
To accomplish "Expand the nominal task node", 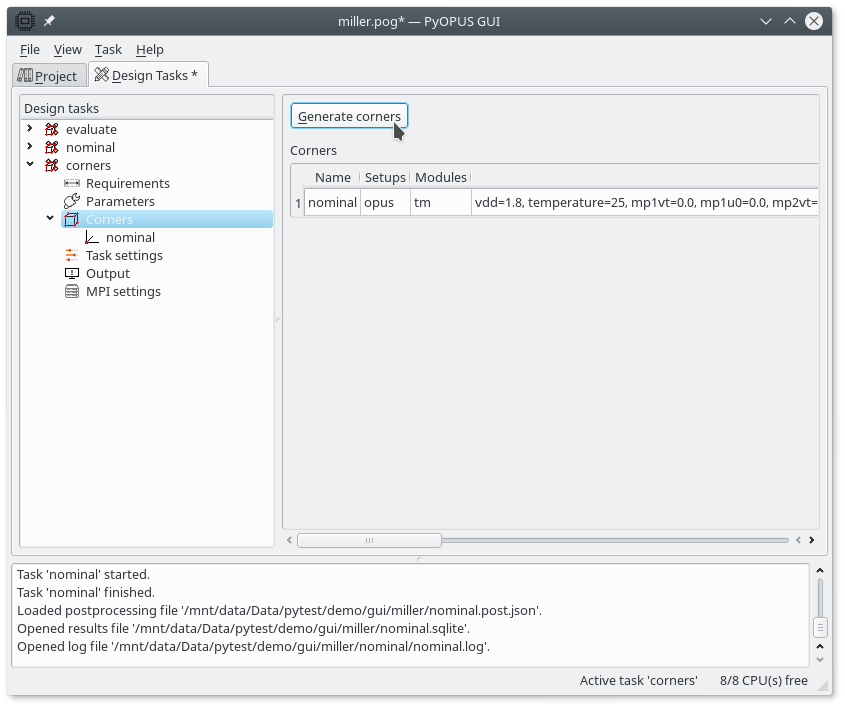I will (30, 147).
